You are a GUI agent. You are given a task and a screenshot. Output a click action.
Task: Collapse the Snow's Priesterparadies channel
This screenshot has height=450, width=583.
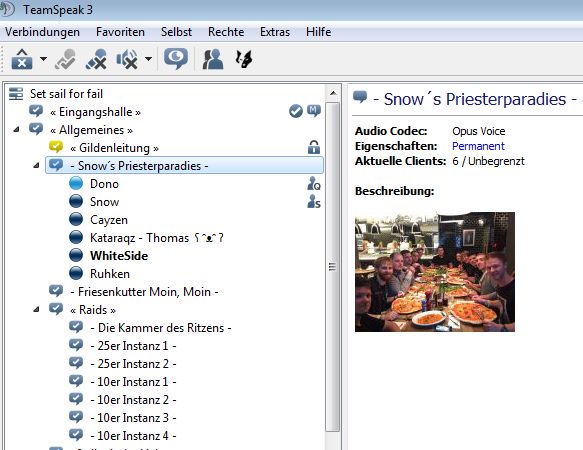tap(36, 165)
